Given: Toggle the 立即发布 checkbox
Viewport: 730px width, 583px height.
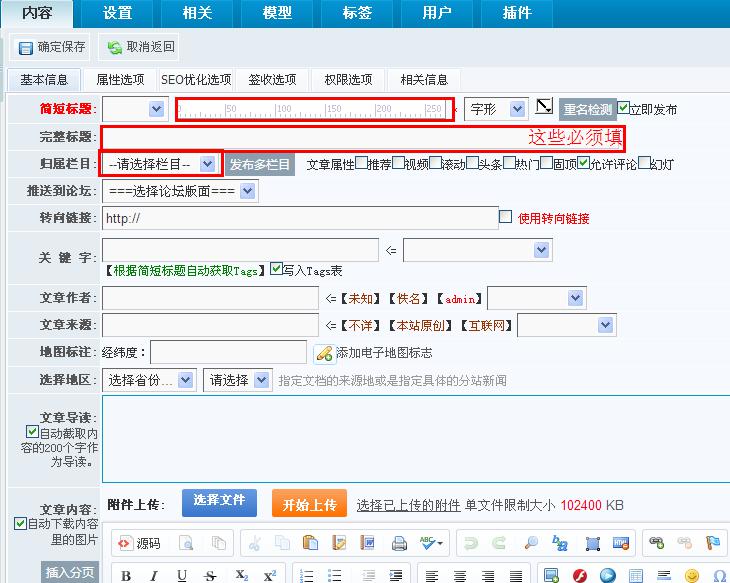Looking at the screenshot, I should 624,107.
